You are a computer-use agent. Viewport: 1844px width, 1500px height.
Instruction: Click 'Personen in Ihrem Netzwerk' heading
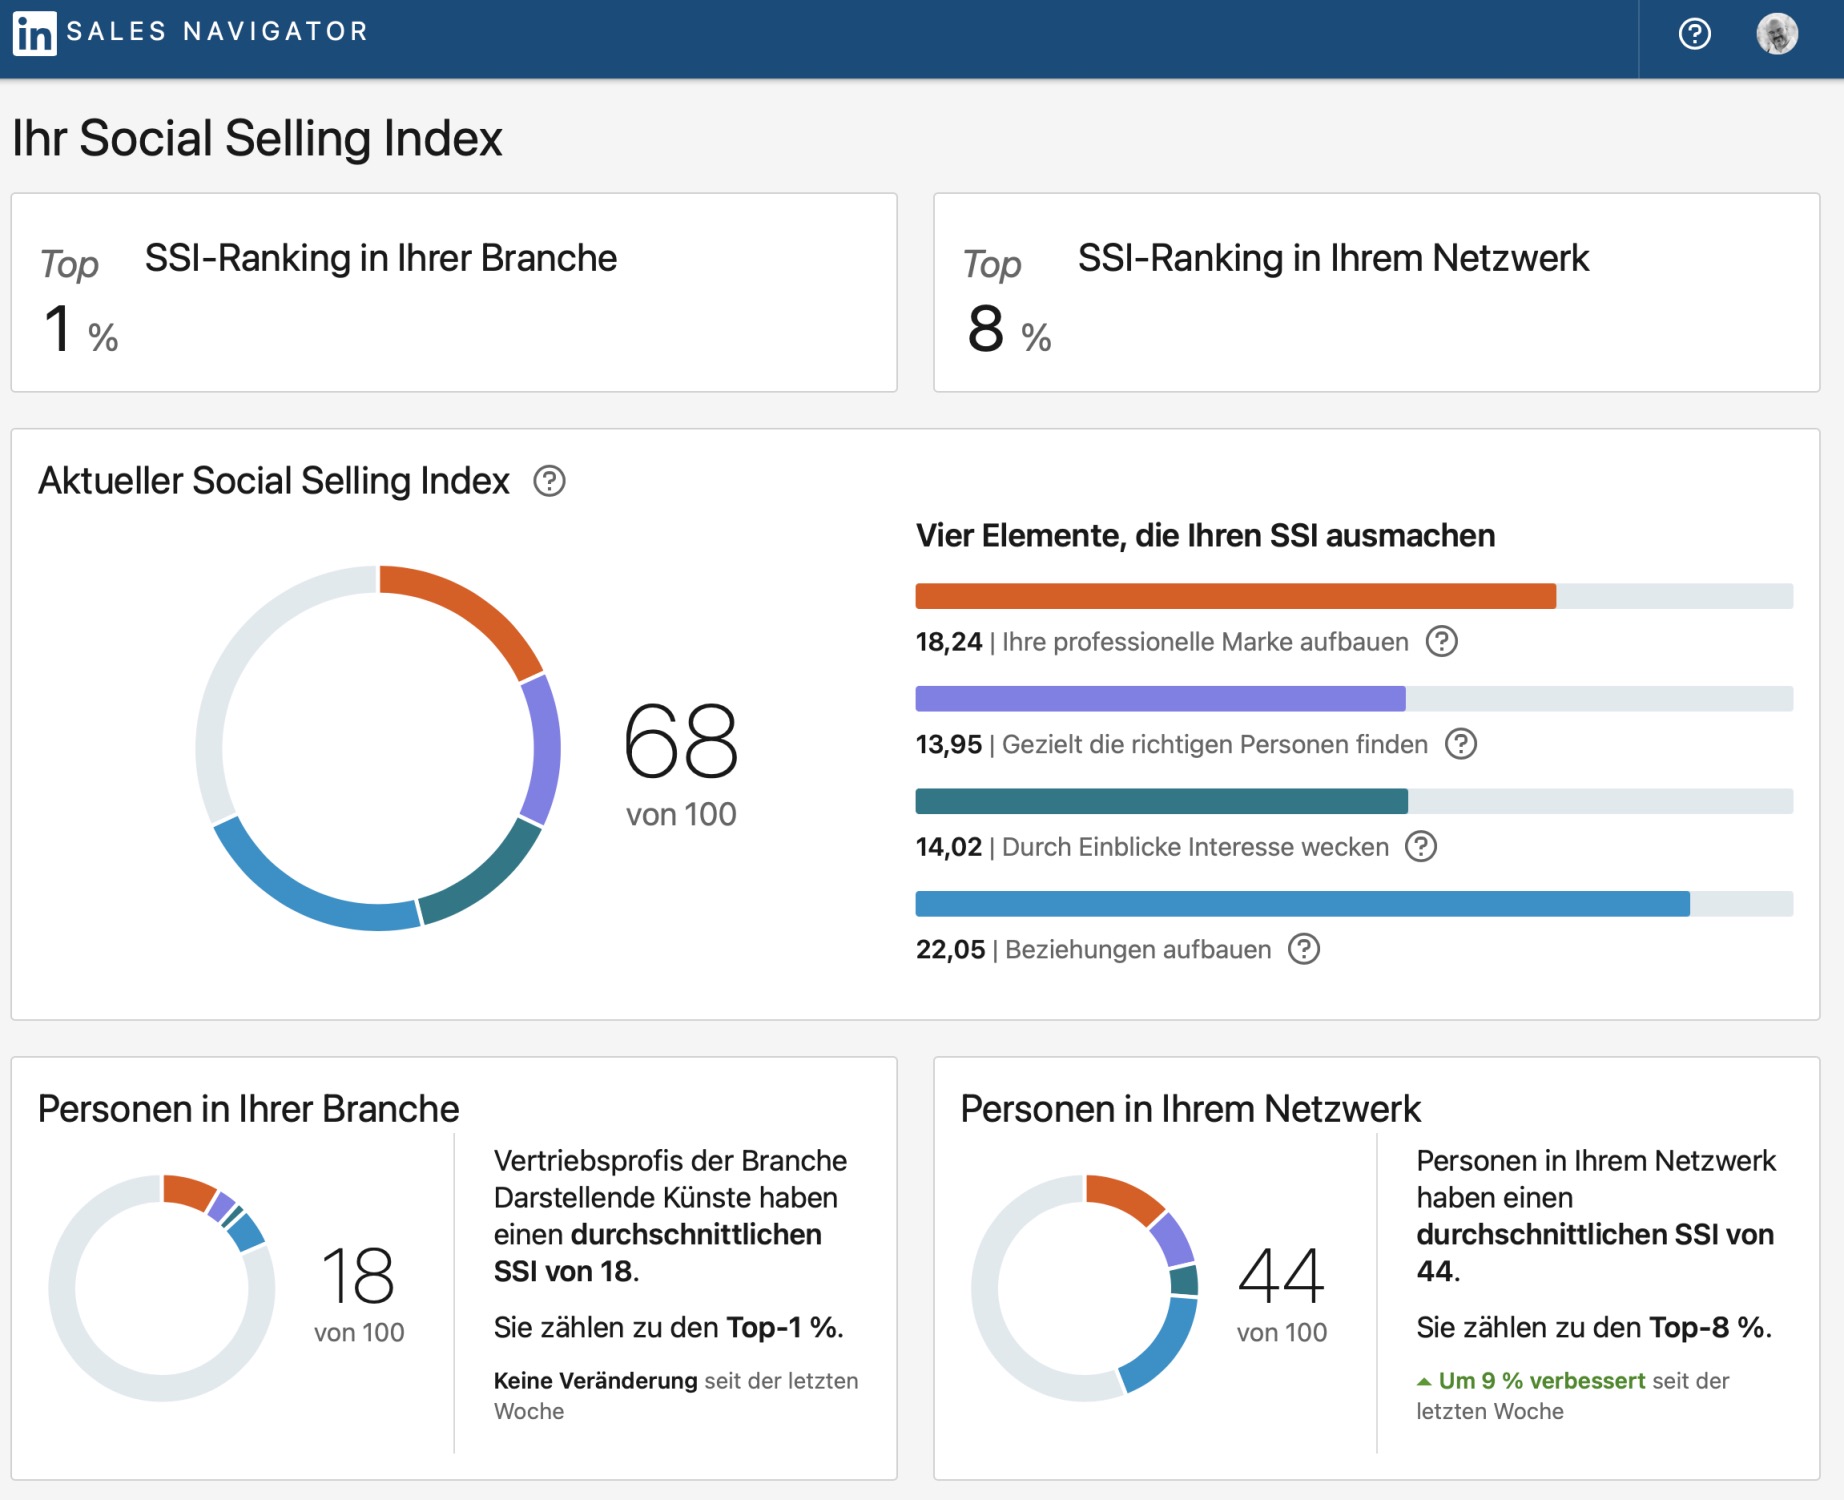[1190, 1109]
